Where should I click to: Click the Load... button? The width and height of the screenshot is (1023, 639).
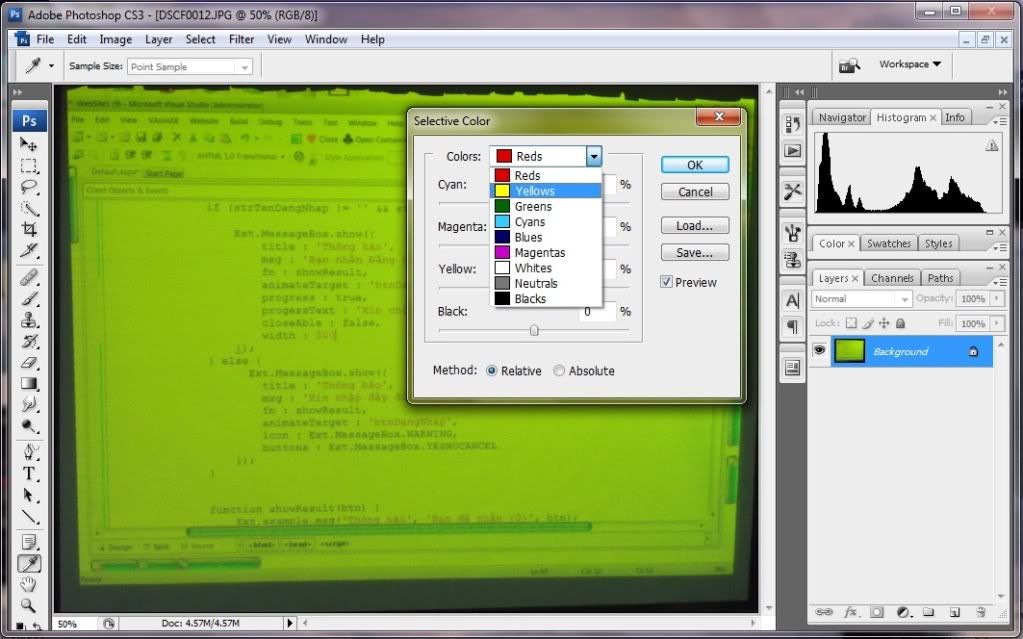[694, 226]
